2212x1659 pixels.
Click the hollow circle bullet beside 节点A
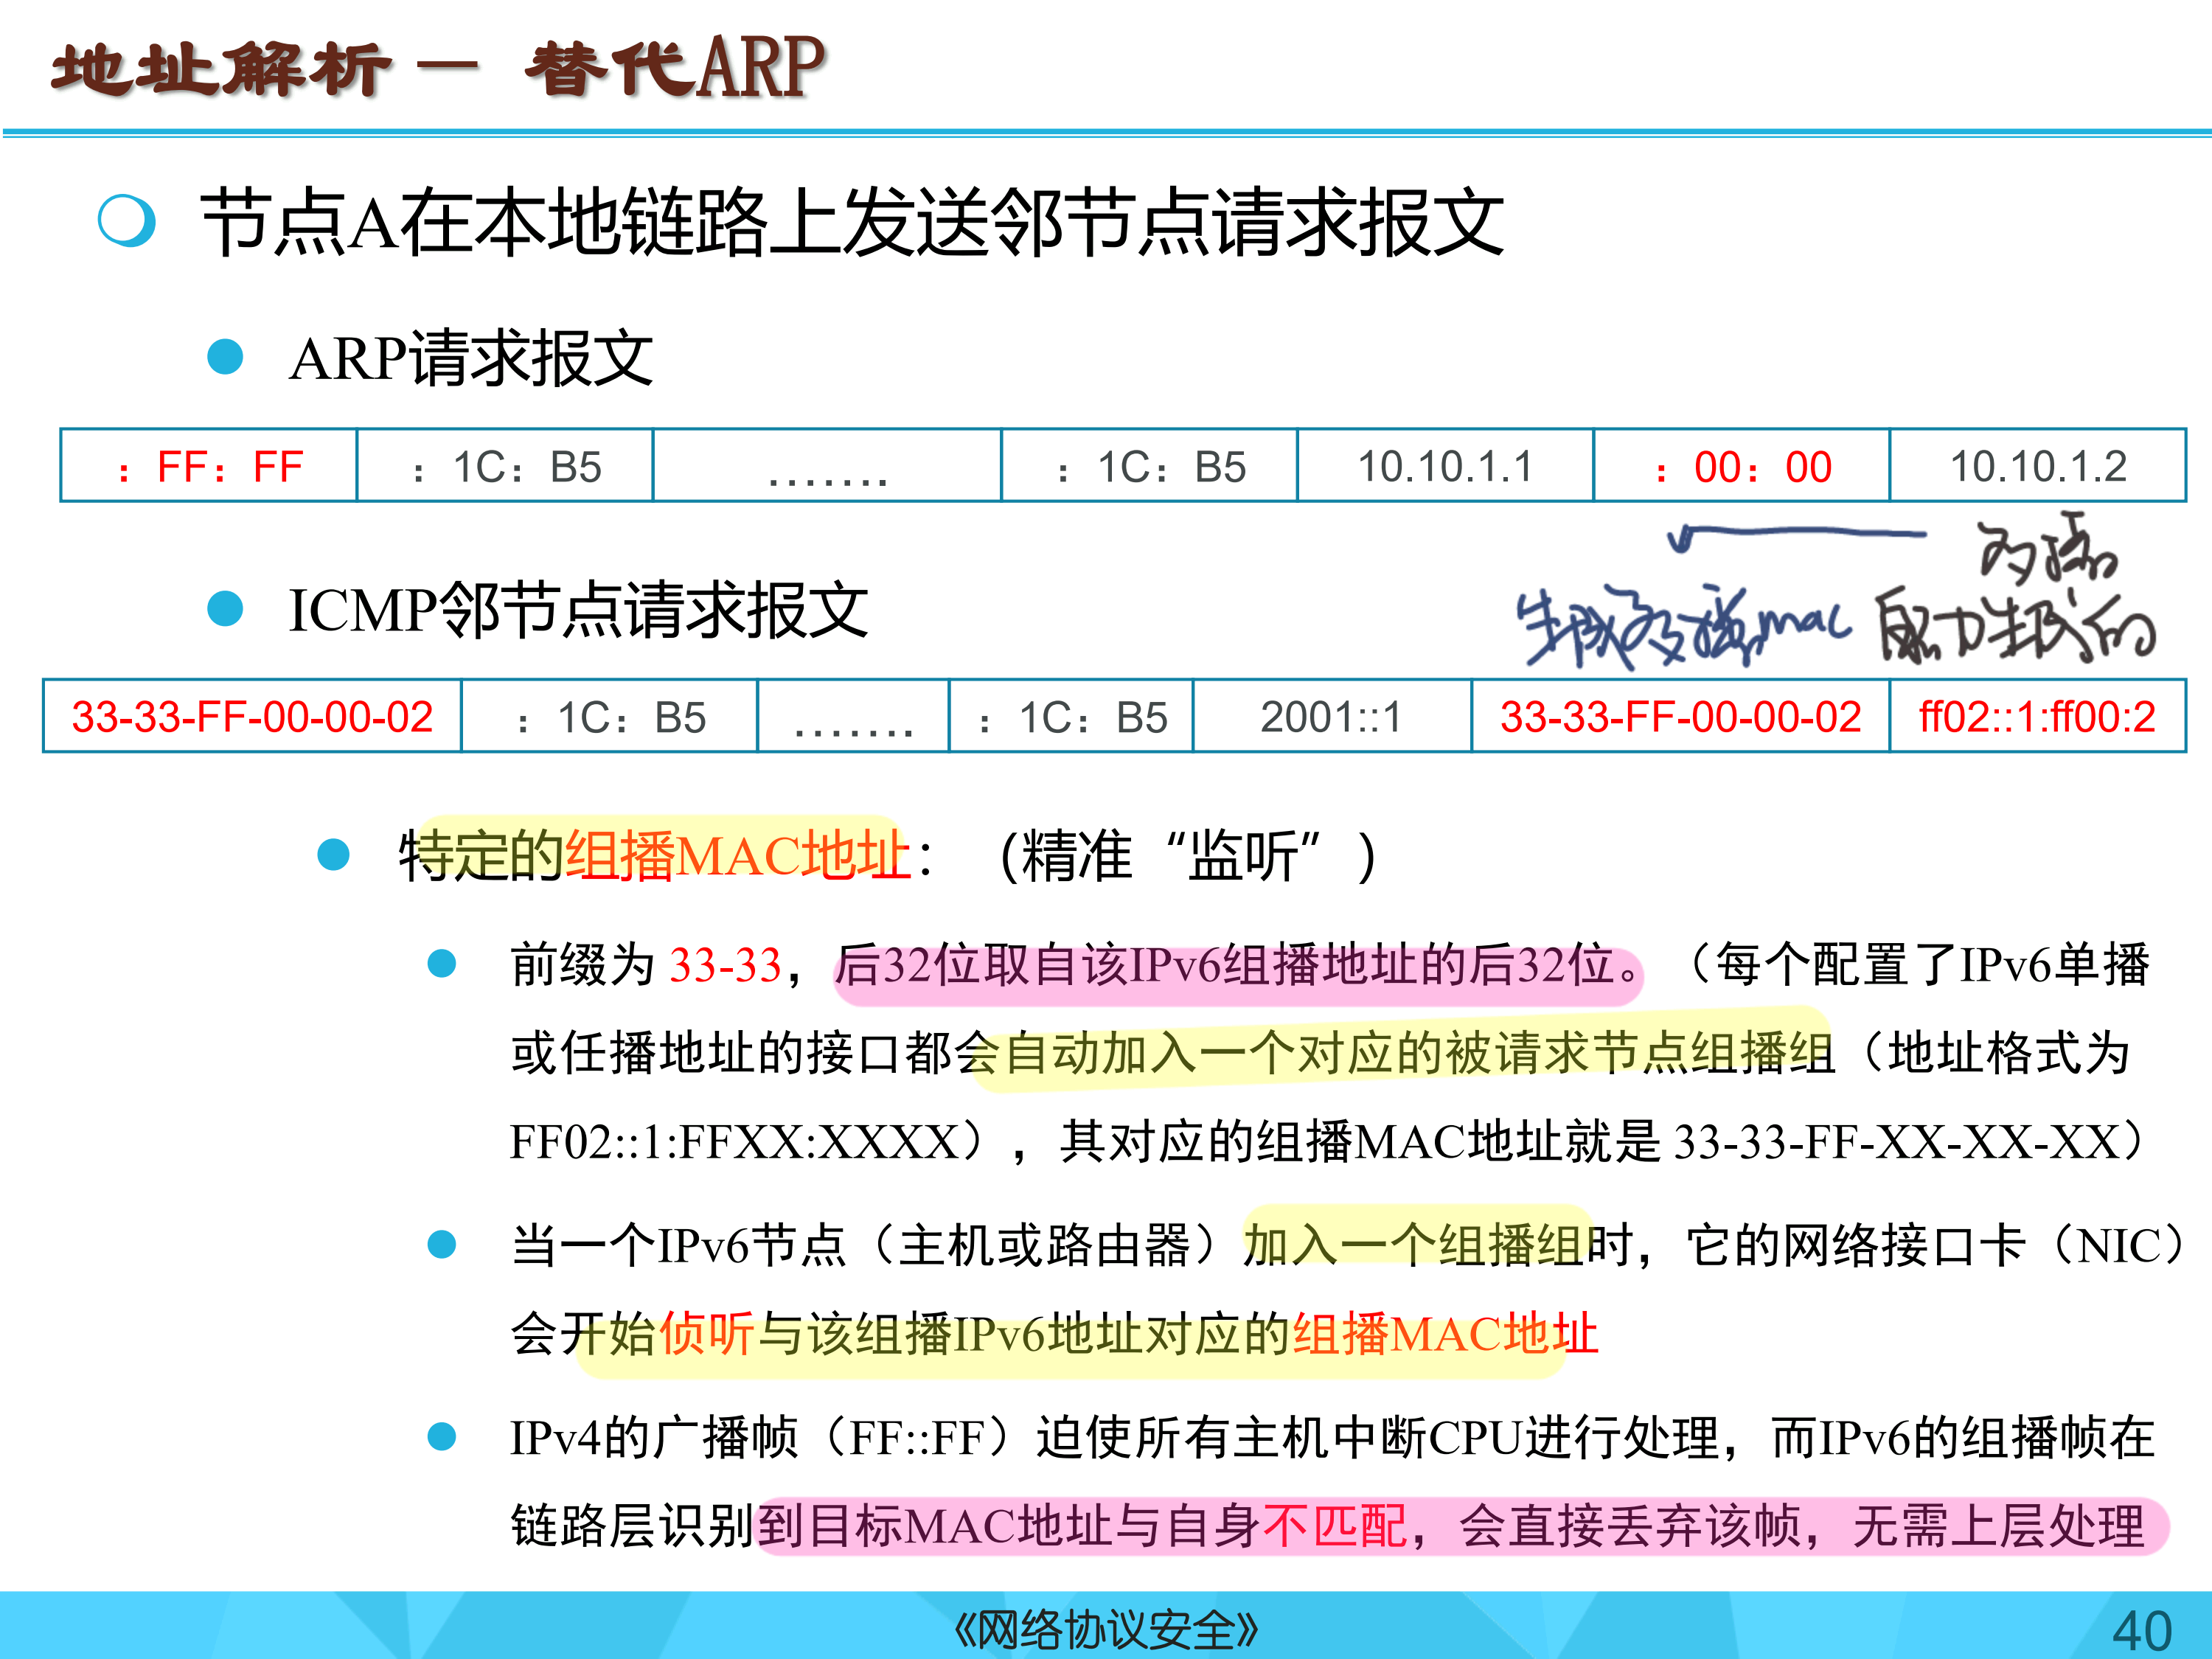(x=127, y=220)
